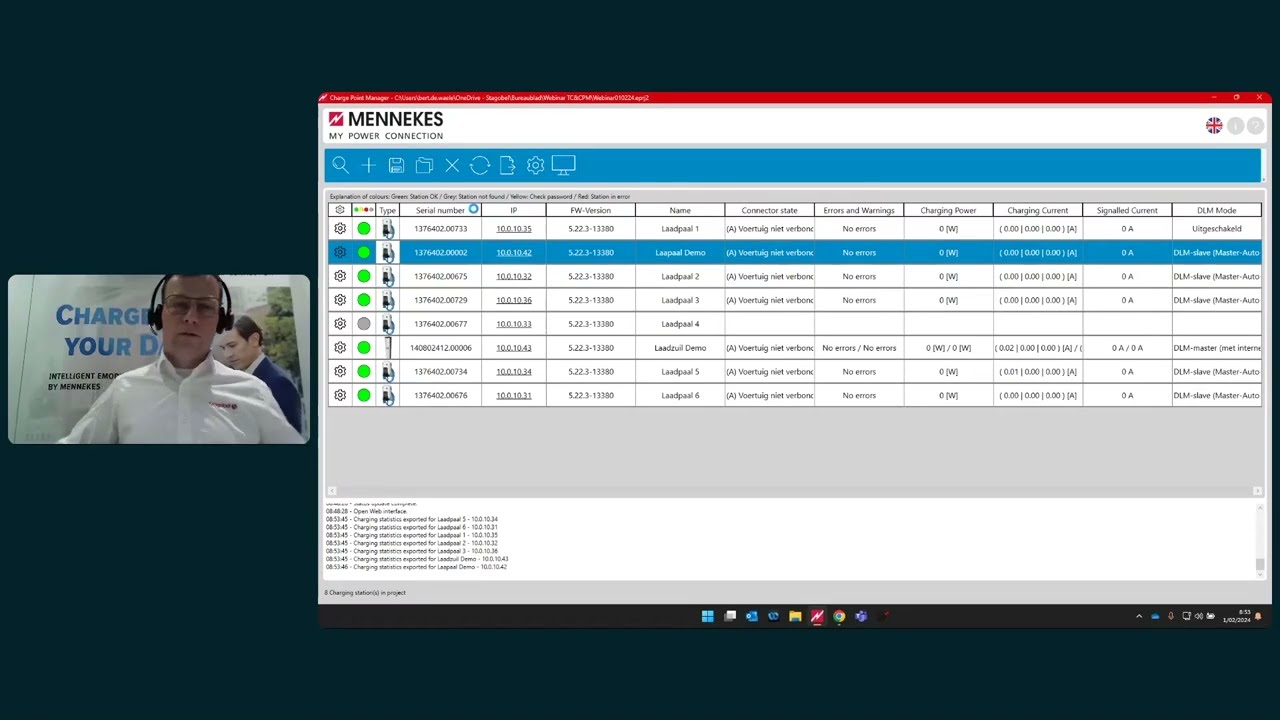Click 'No errors / No errors' cell
Screen dimensions: 1280x720
tap(859, 348)
